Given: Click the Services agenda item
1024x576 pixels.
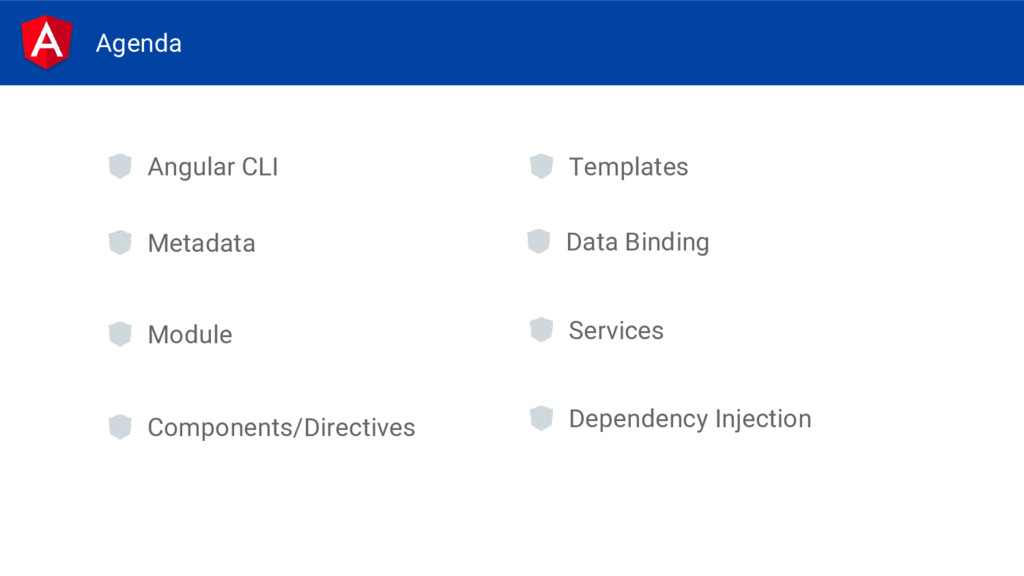Looking at the screenshot, I should (x=616, y=330).
